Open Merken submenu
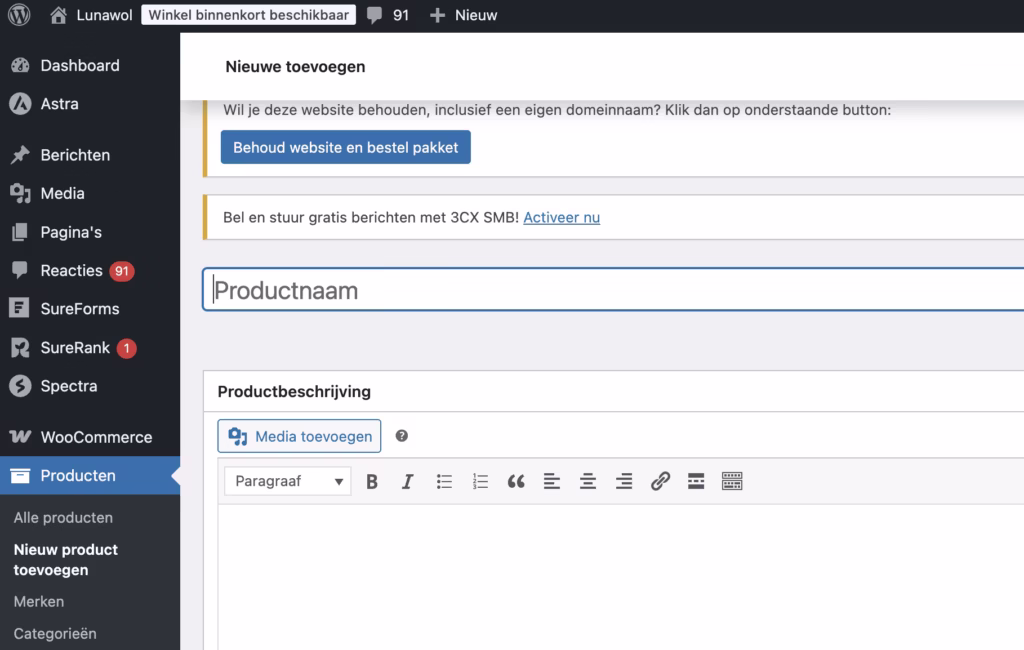1024x650 pixels. [39, 602]
